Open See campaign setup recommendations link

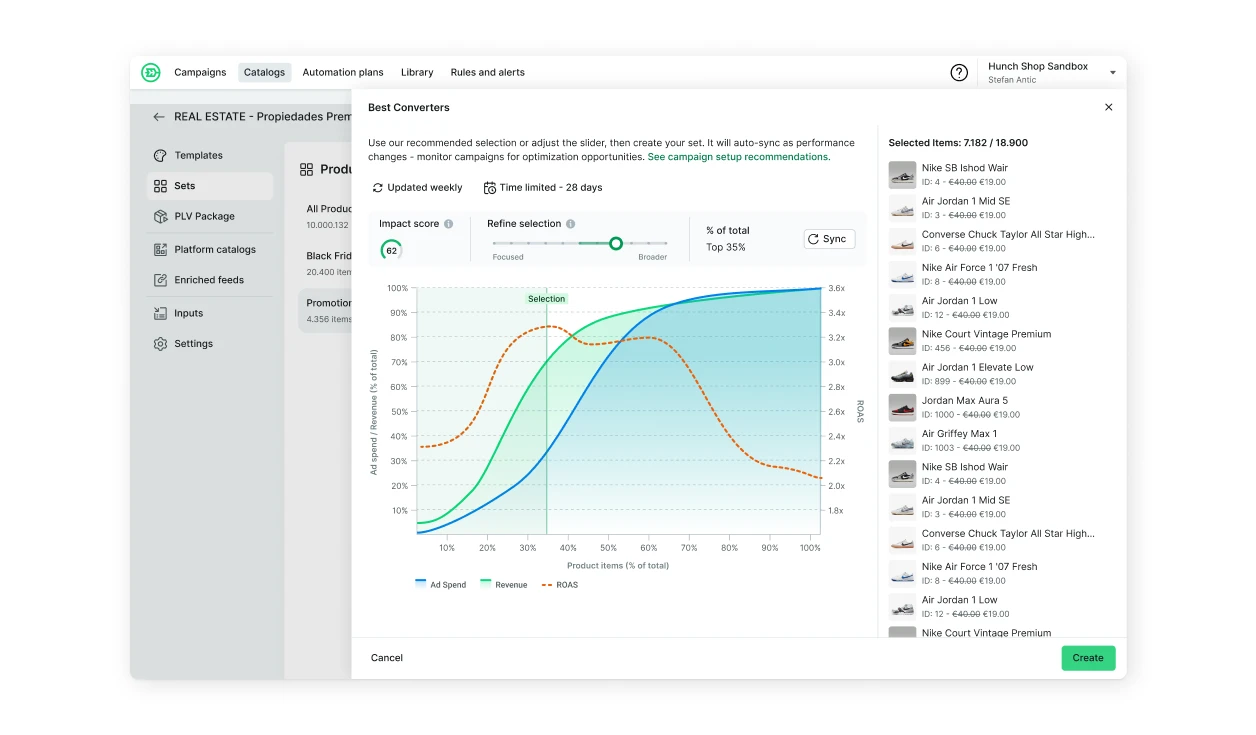[x=738, y=157]
